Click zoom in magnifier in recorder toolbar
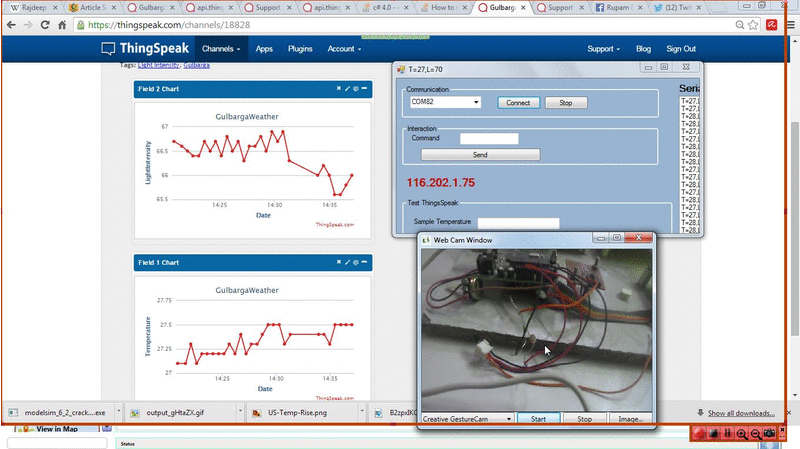 (x=742, y=434)
